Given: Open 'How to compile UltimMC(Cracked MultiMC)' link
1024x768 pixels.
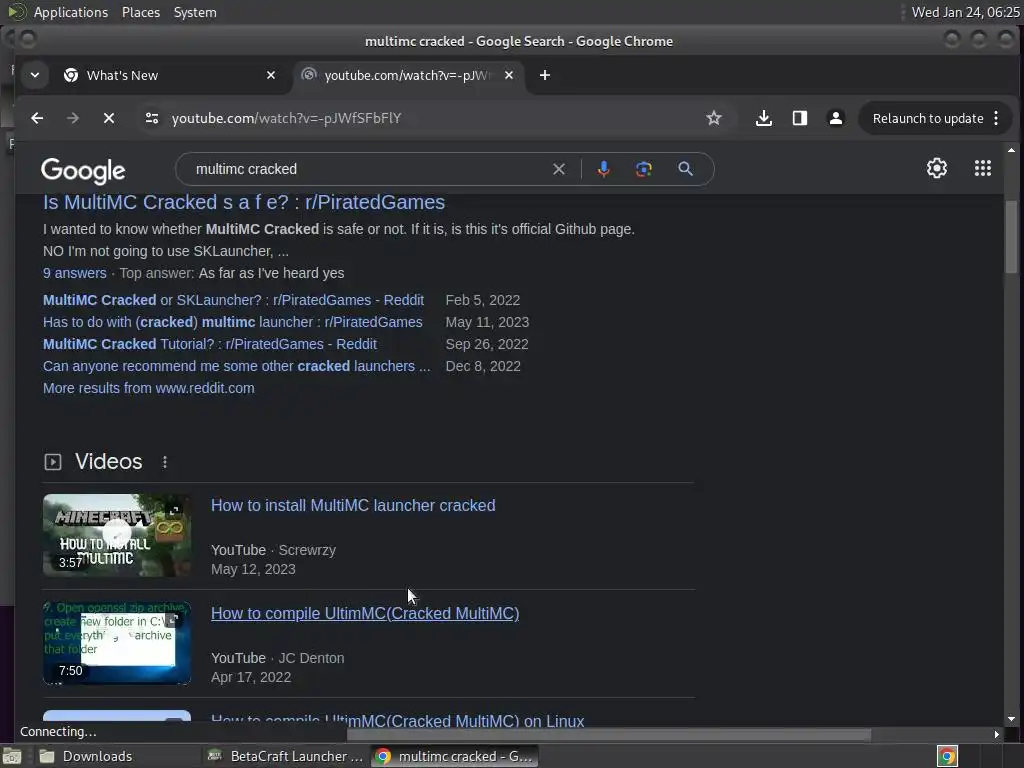Looking at the screenshot, I should coord(365,613).
